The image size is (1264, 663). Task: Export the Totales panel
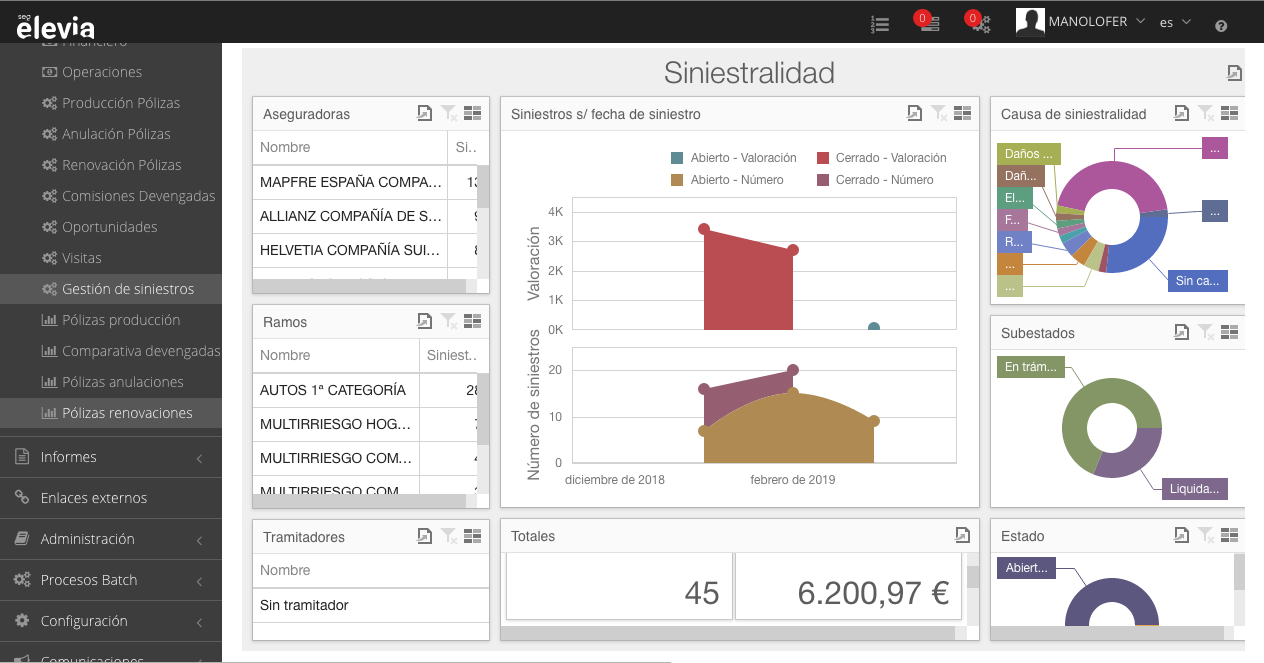click(x=962, y=535)
